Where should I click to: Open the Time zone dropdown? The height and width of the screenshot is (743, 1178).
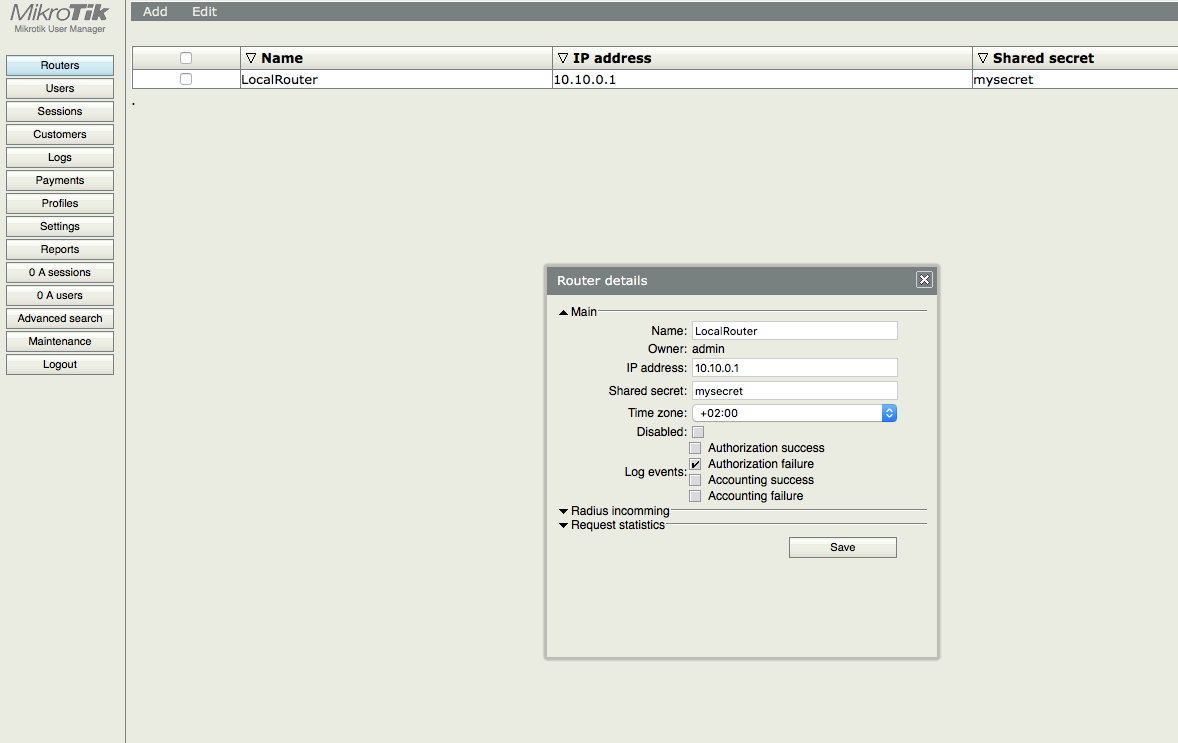(x=889, y=412)
